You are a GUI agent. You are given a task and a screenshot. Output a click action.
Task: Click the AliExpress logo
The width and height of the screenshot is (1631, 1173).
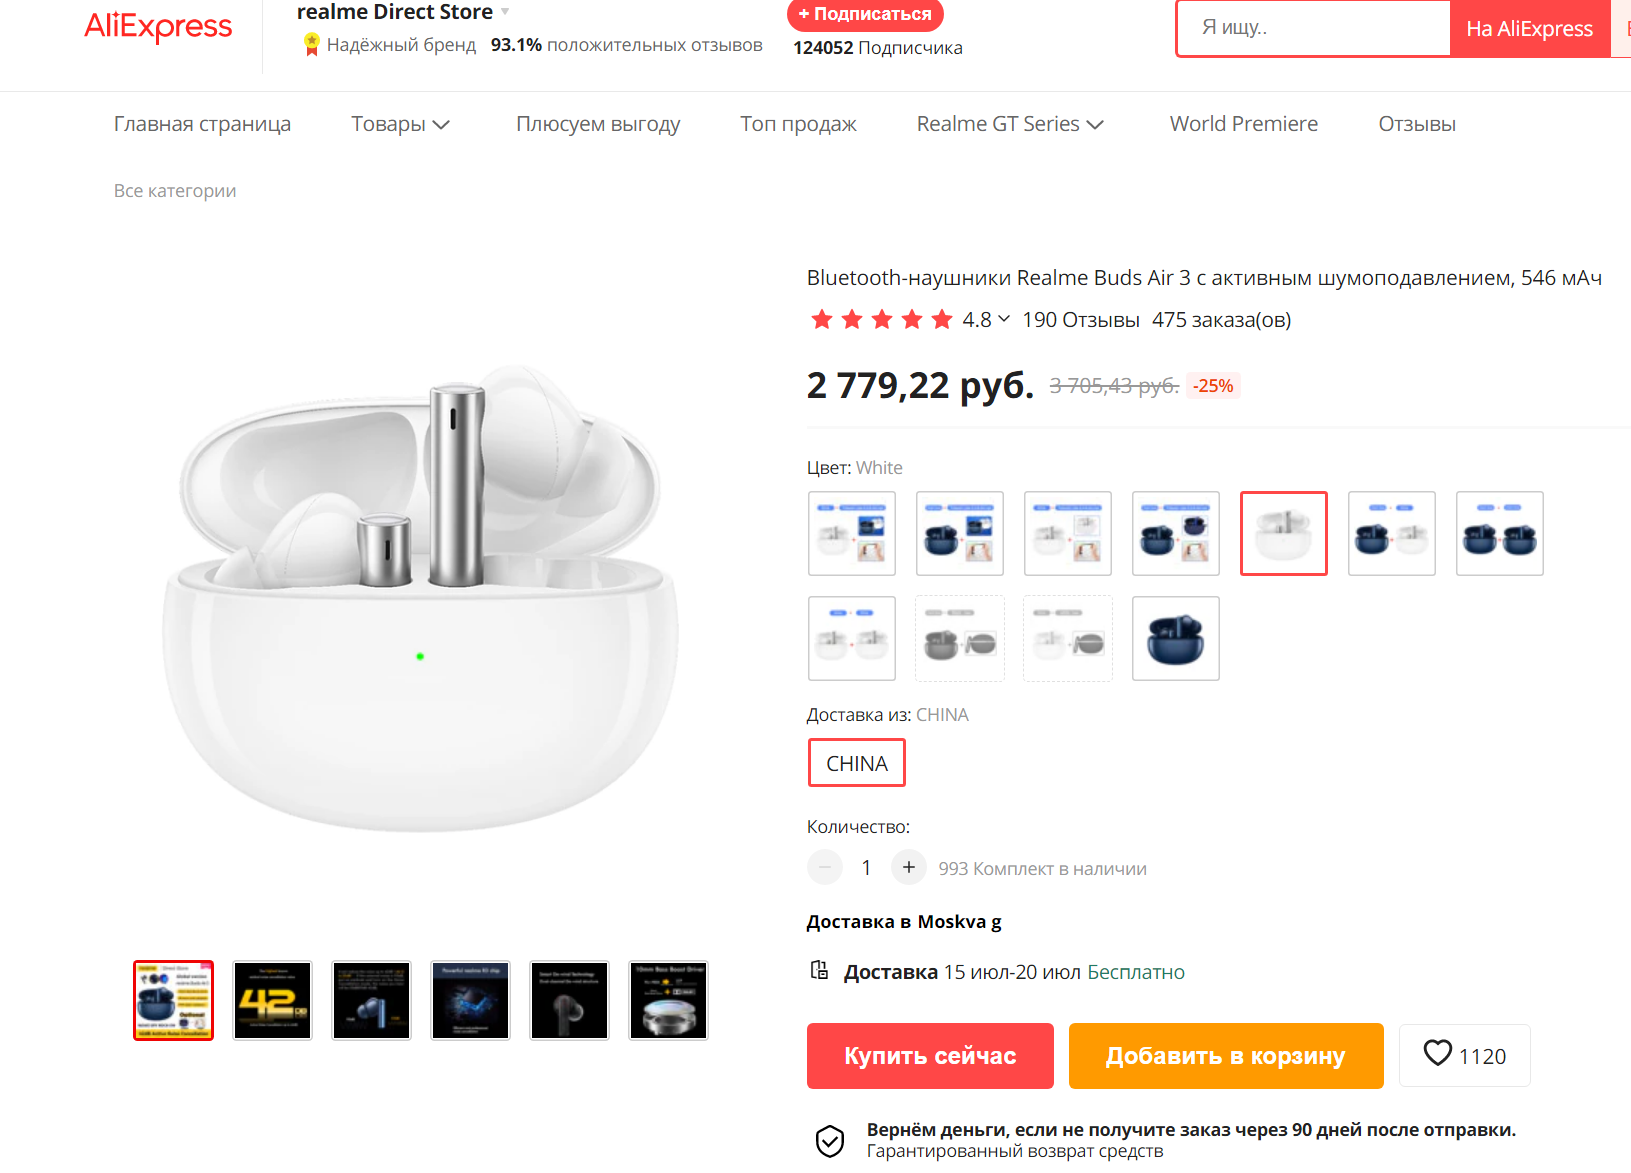(x=158, y=26)
